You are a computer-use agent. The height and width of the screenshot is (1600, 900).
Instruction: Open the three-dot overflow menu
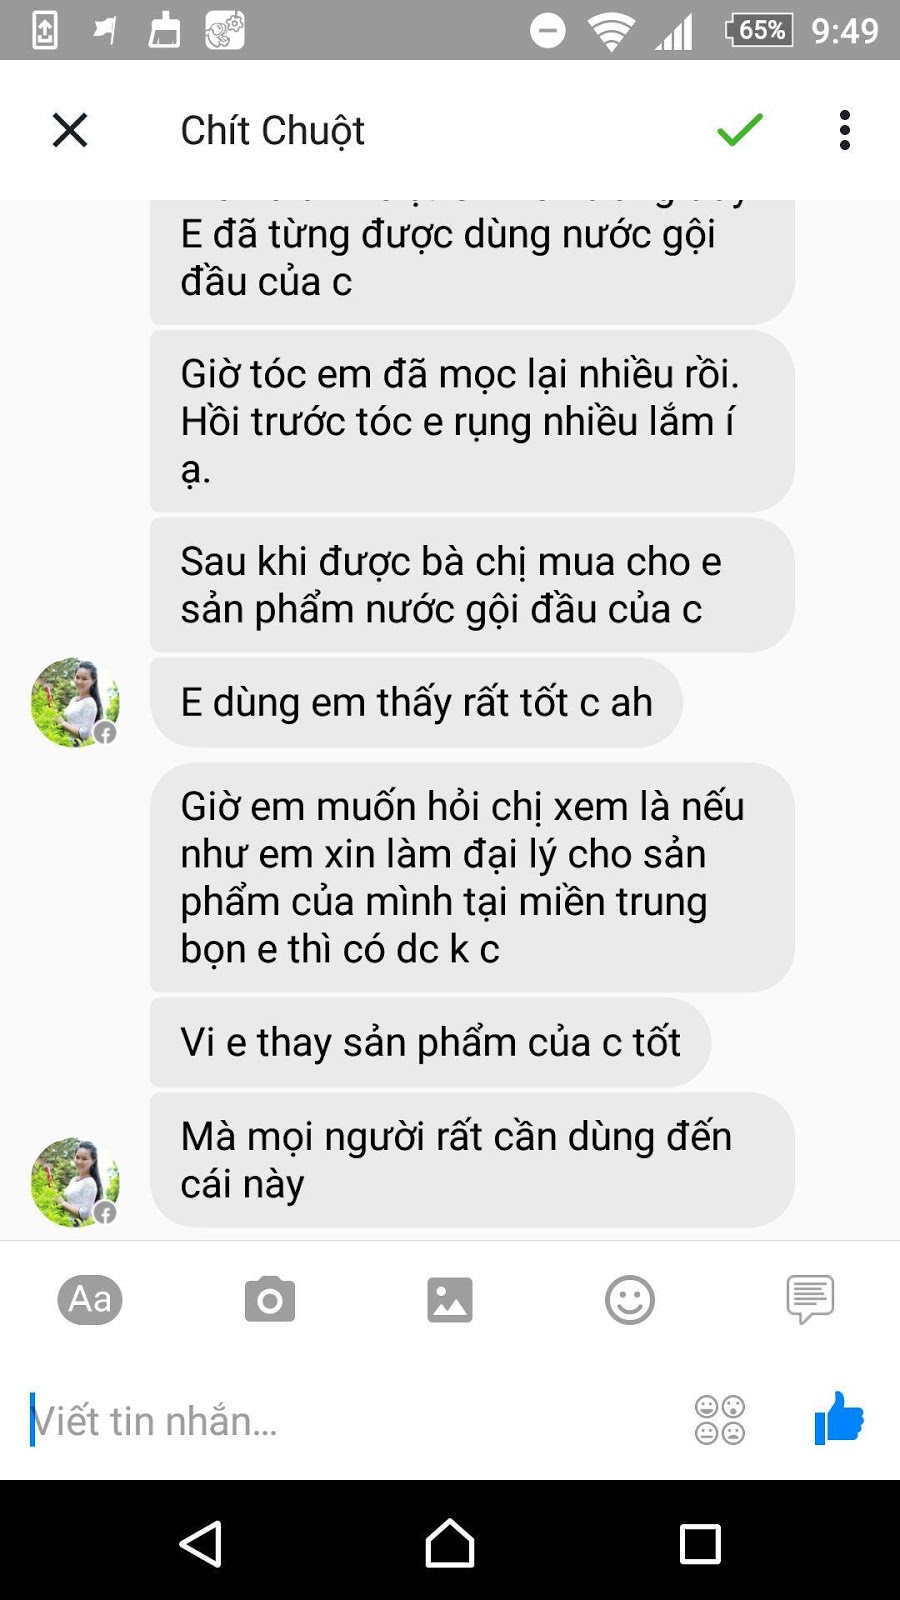click(x=845, y=130)
